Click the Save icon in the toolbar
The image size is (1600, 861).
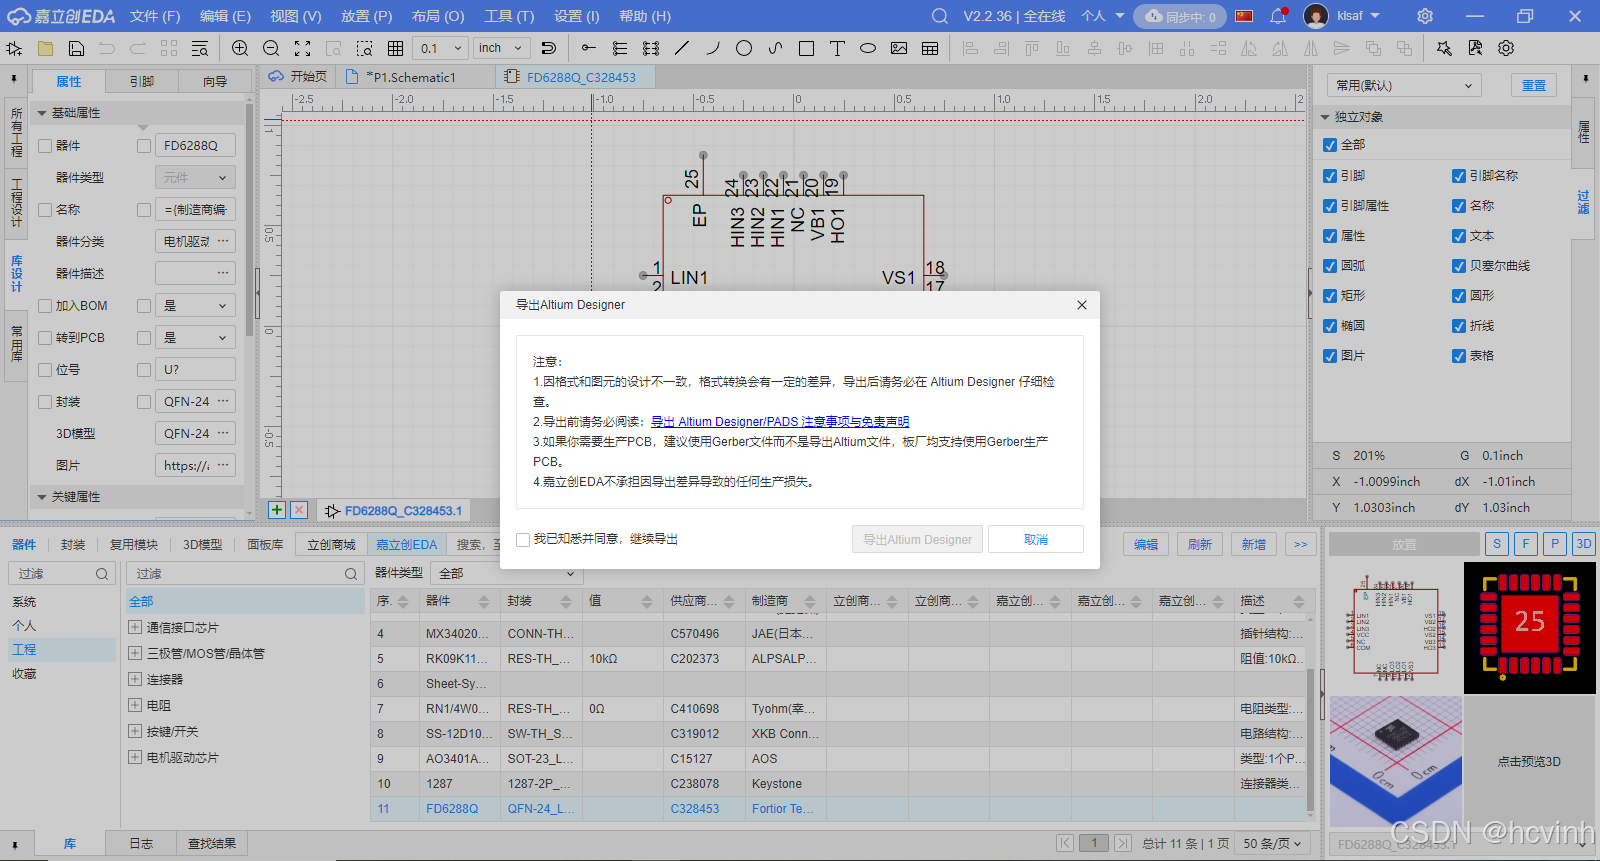[x=76, y=48]
